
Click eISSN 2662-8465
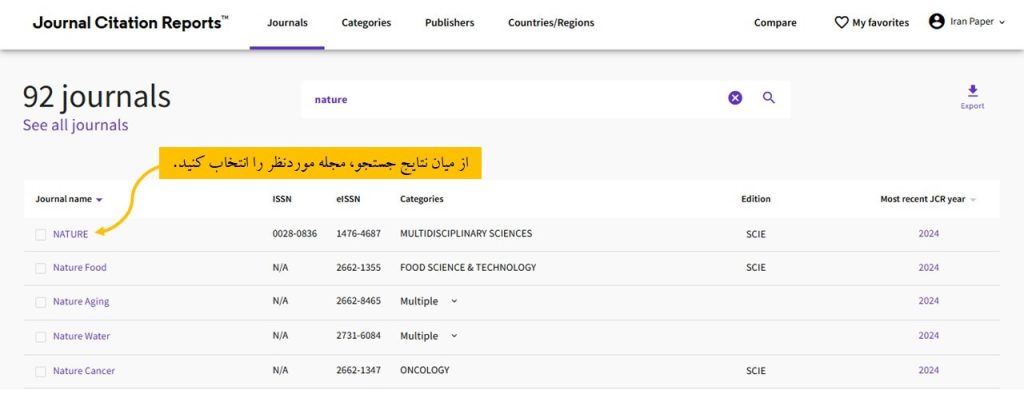[x=359, y=301]
